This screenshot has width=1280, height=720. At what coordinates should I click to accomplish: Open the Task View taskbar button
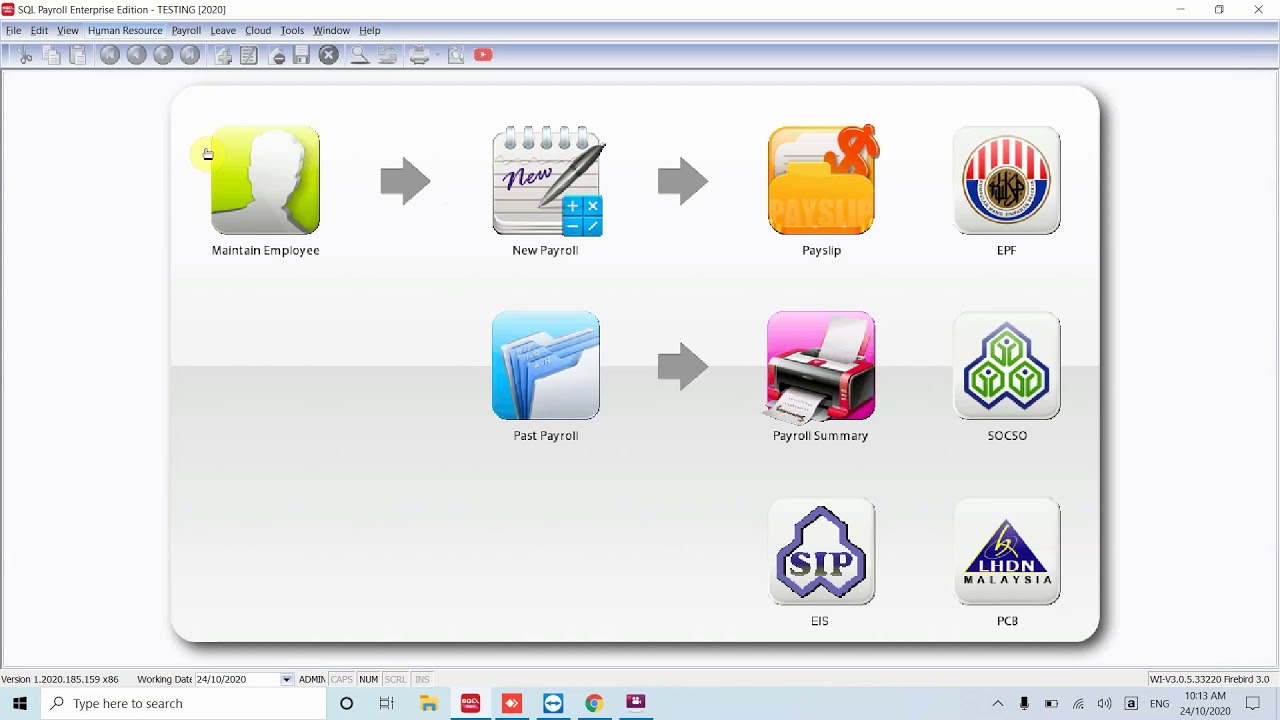click(x=387, y=704)
